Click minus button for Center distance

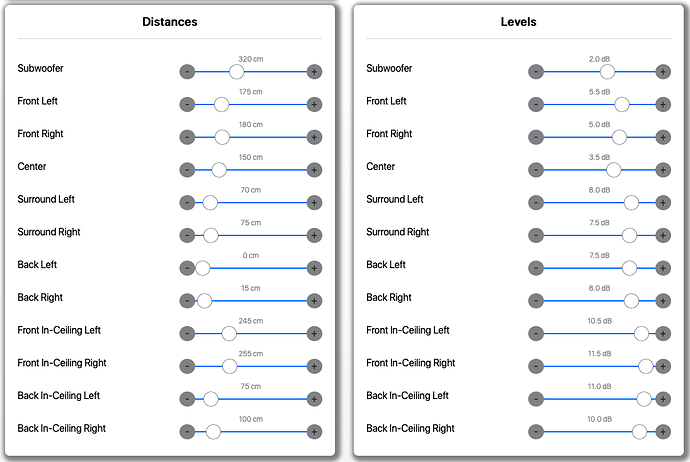click(x=187, y=170)
